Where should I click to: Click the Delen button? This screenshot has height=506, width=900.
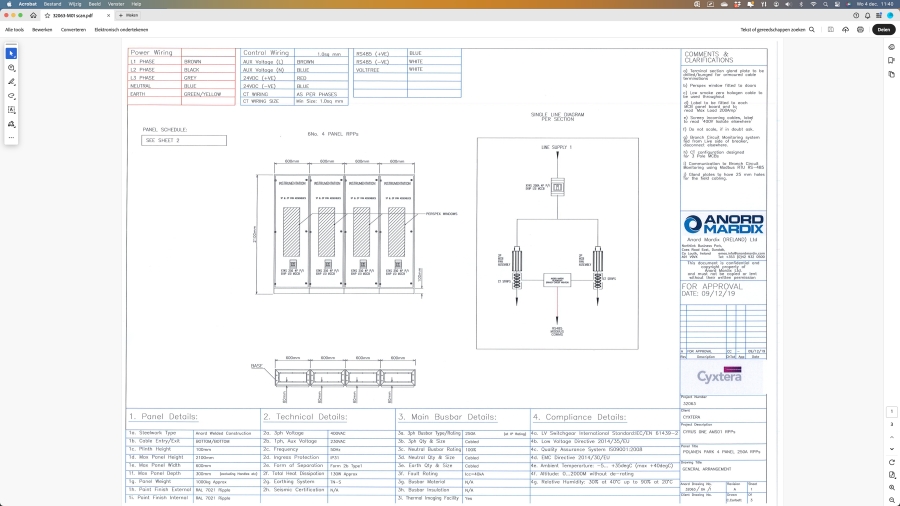[x=883, y=30]
